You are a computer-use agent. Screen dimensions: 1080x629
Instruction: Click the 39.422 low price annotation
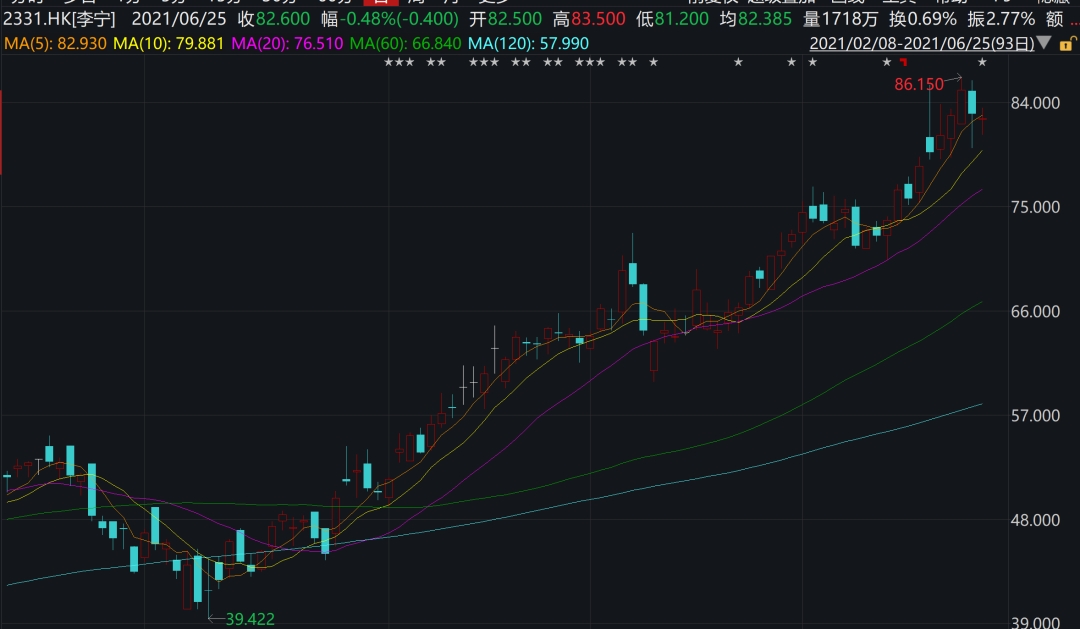point(249,619)
